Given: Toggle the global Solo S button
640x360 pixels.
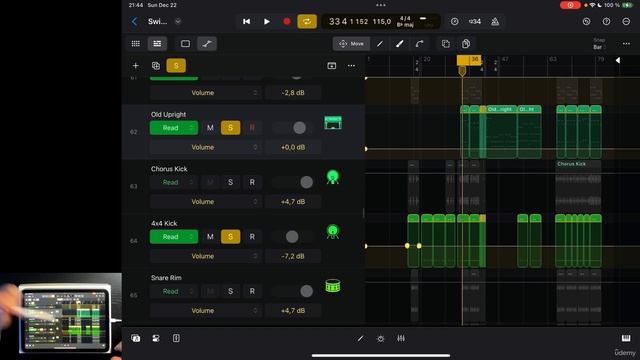Looking at the screenshot, I should point(176,66).
